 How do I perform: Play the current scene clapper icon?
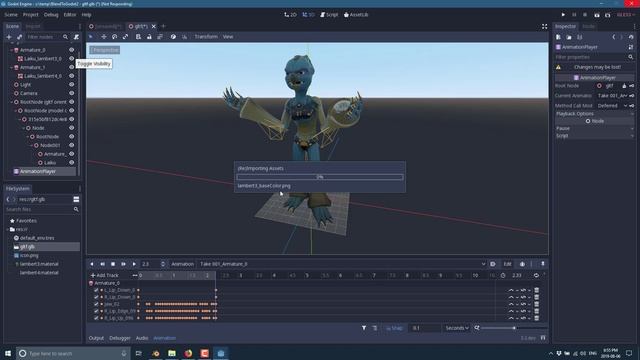(597, 15)
